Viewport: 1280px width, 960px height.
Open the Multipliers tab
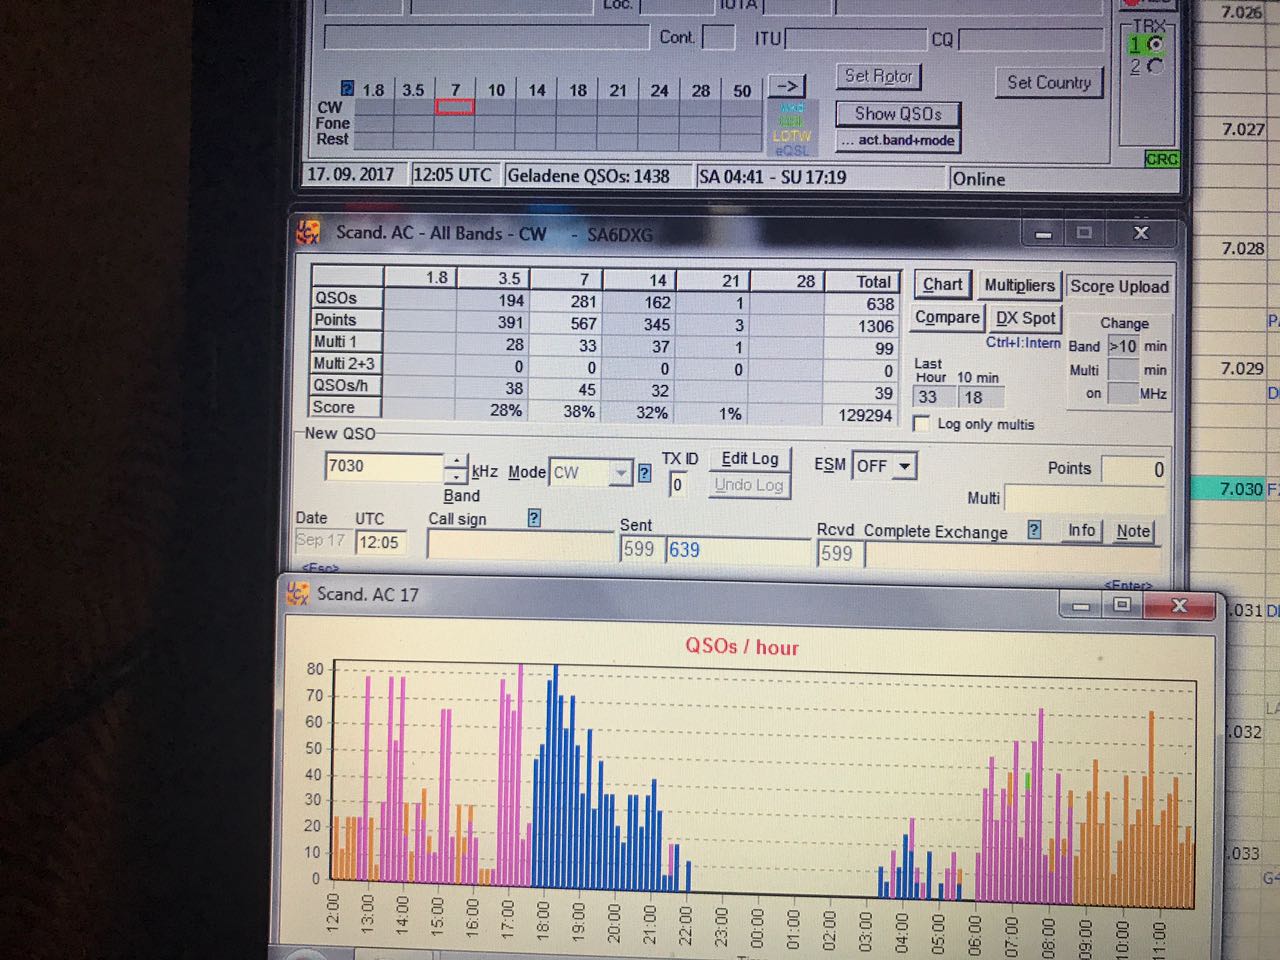(1019, 285)
